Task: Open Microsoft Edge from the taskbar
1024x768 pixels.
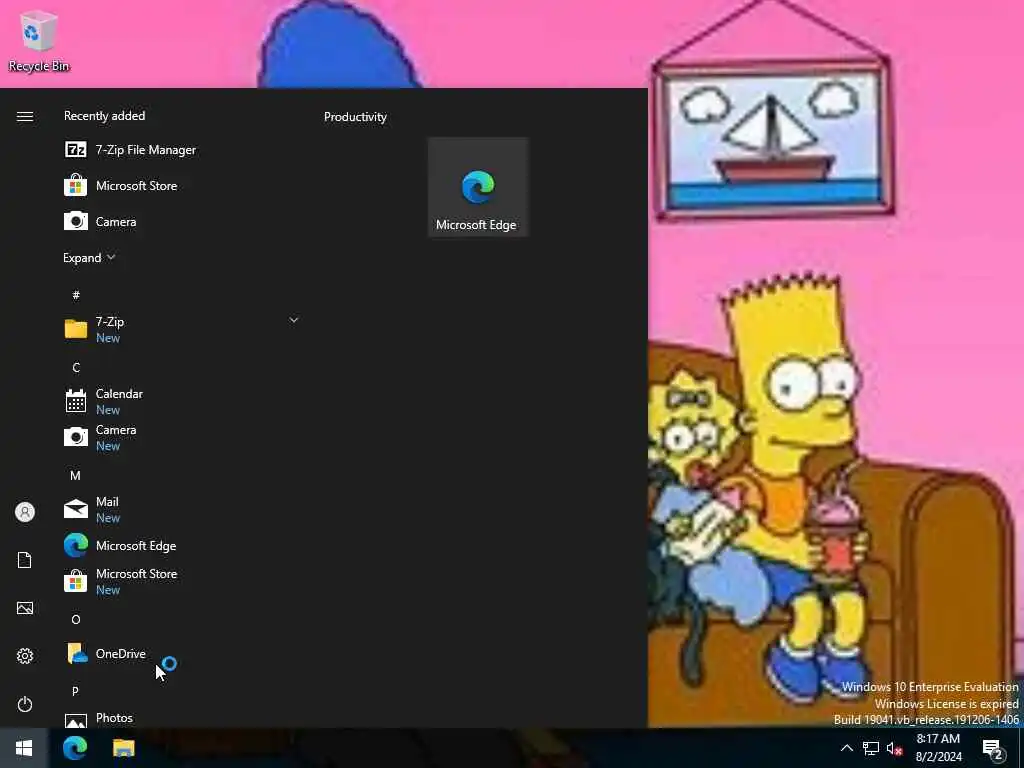Action: pos(75,748)
